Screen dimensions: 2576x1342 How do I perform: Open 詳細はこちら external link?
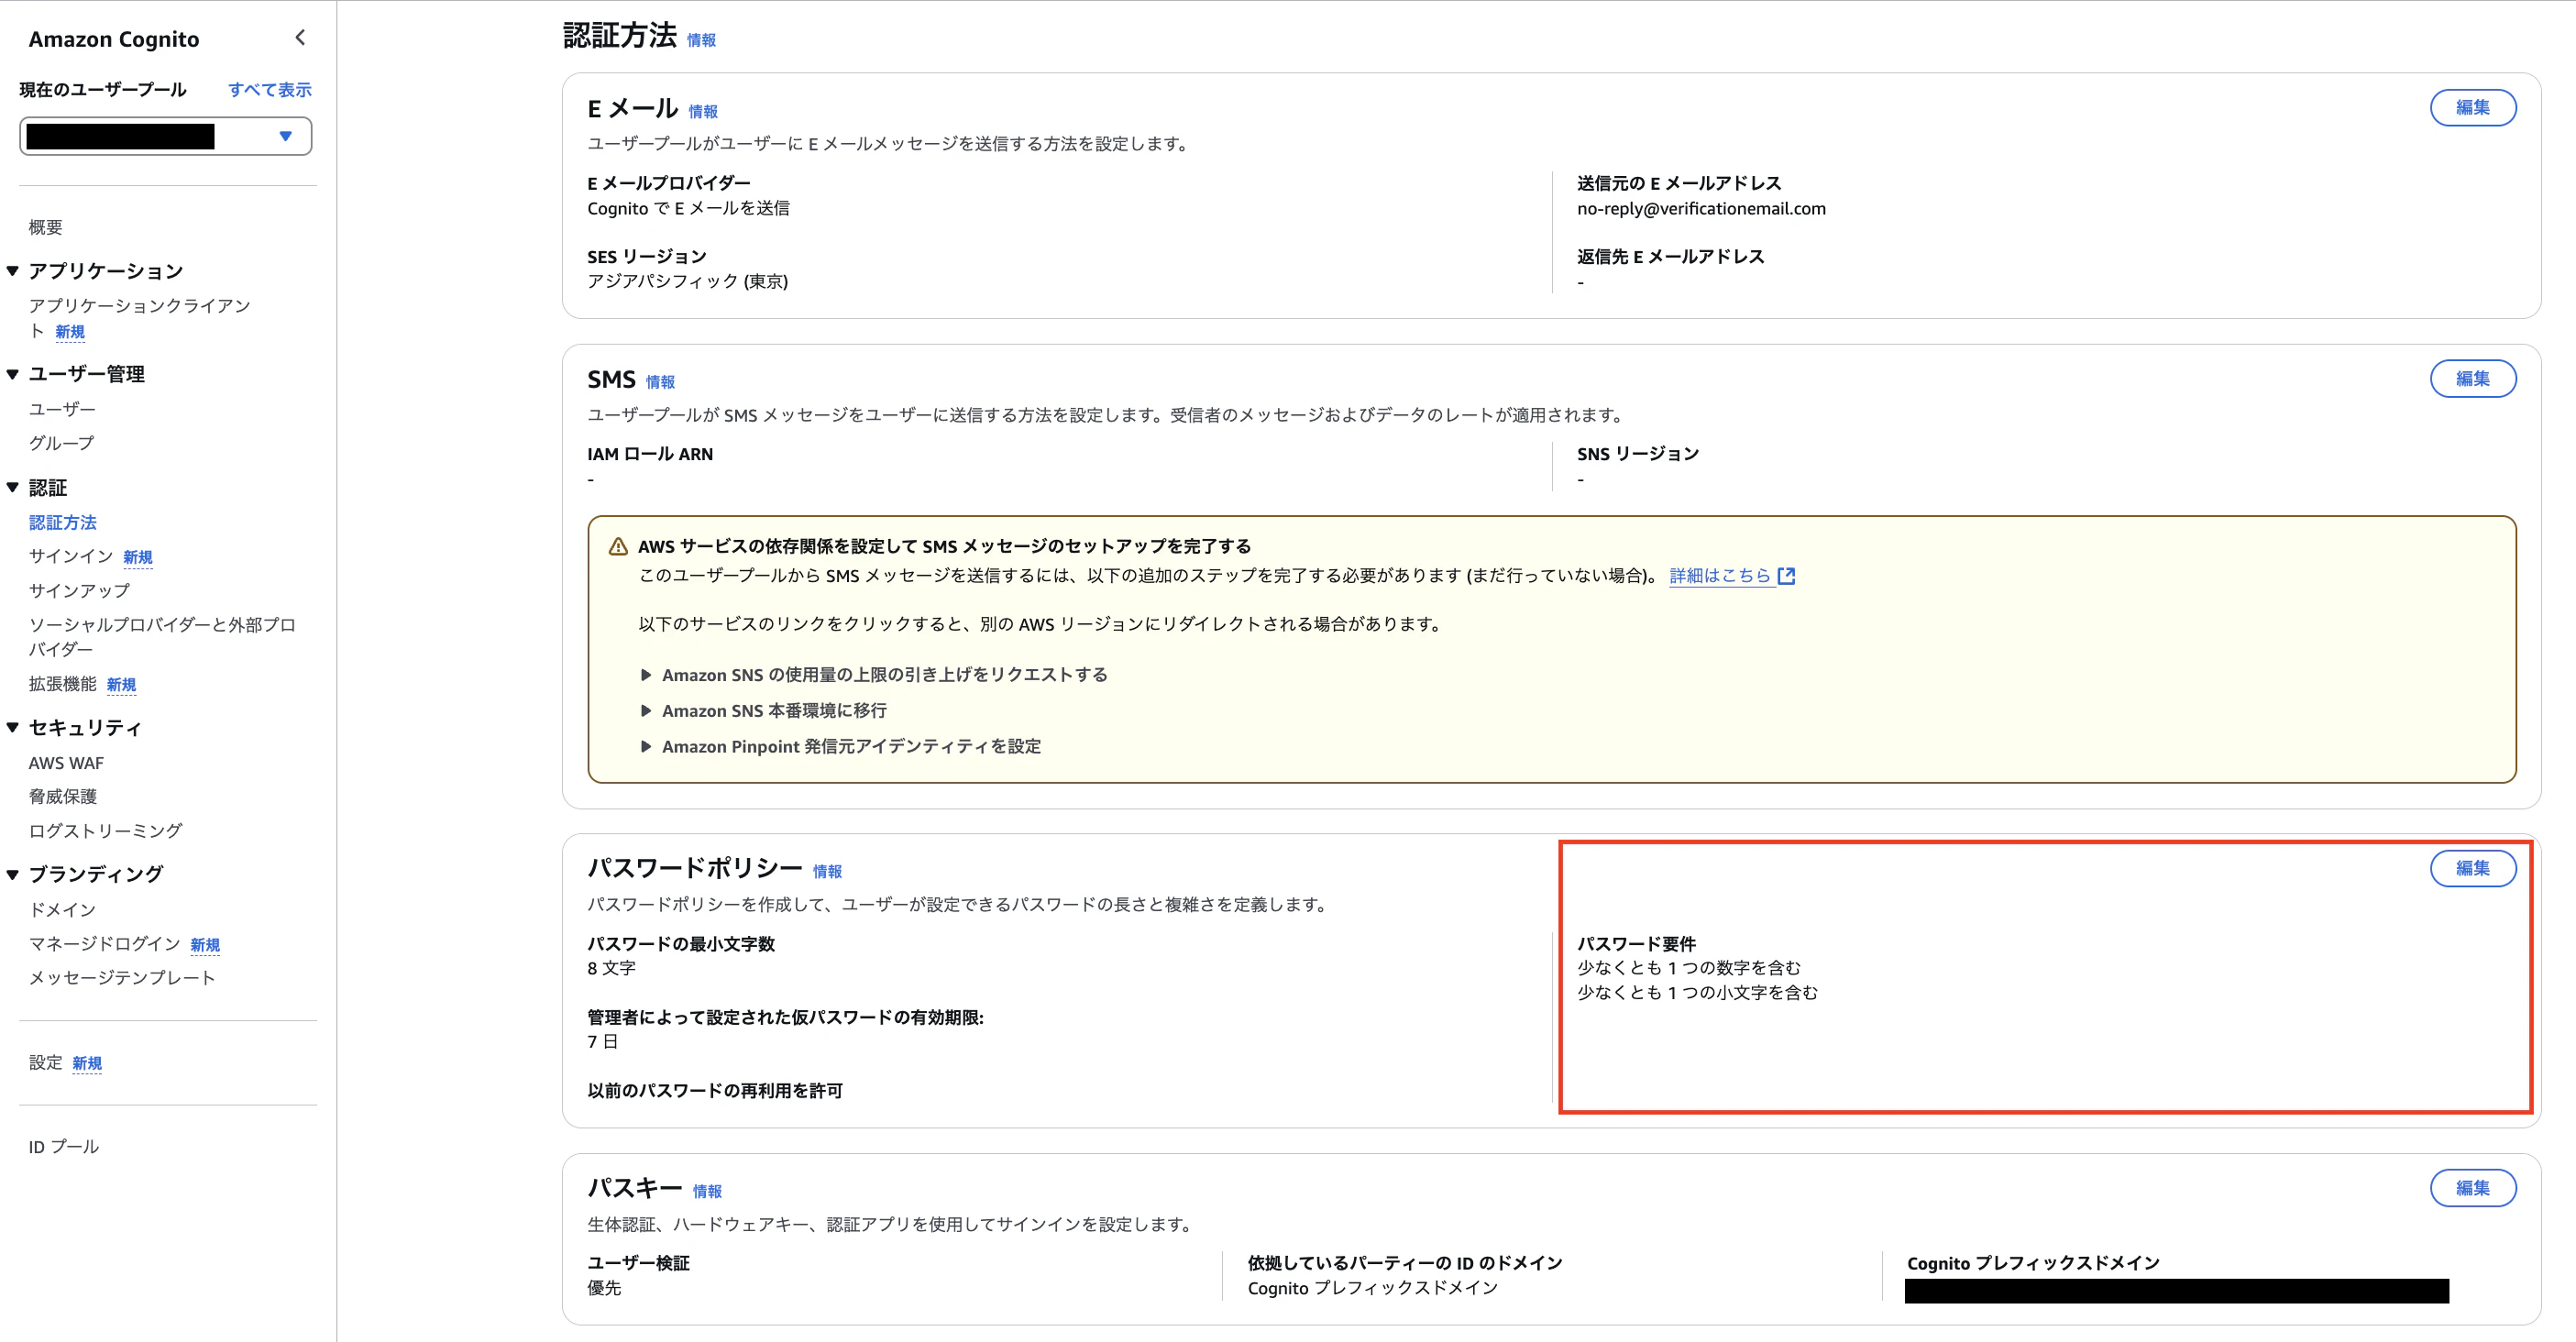click(x=1720, y=576)
